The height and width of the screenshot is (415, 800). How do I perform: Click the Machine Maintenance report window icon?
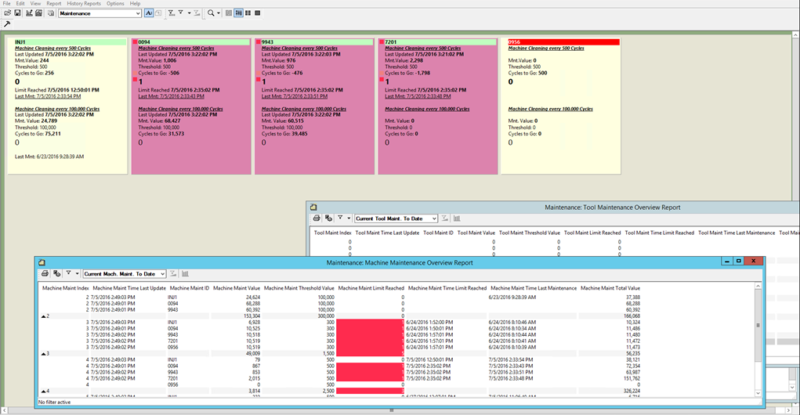coord(42,262)
